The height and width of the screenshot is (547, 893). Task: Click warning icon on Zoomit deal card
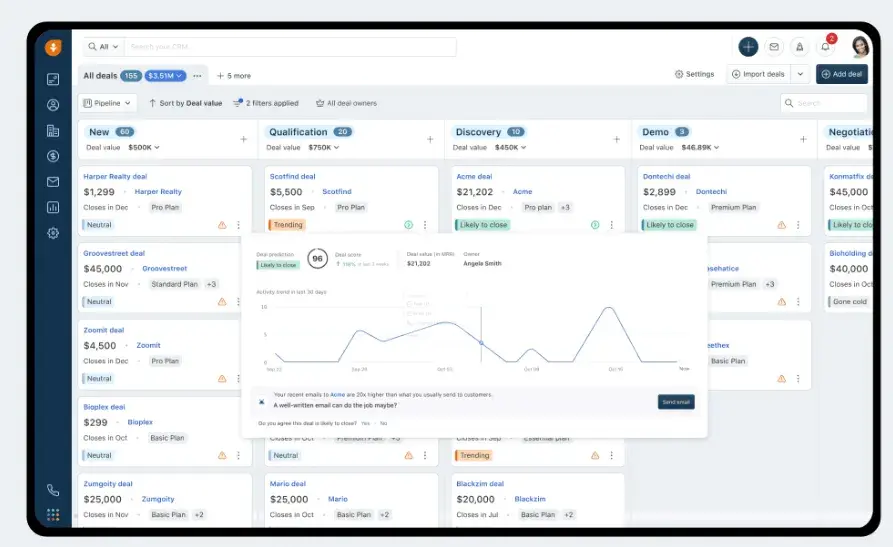(x=222, y=379)
